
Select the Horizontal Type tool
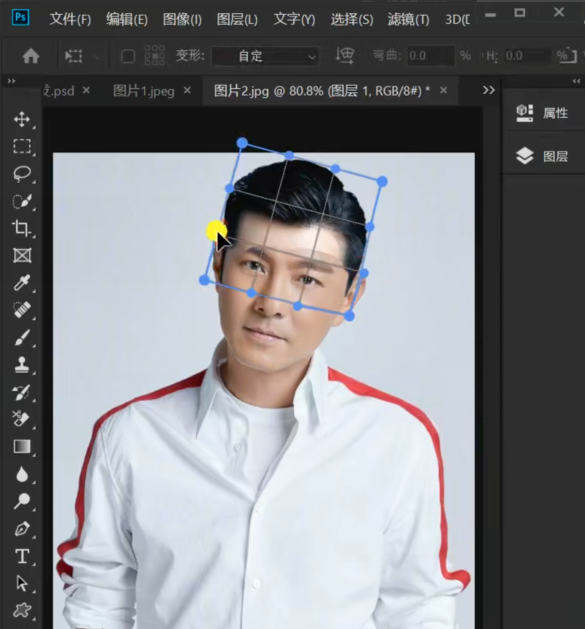[x=22, y=556]
